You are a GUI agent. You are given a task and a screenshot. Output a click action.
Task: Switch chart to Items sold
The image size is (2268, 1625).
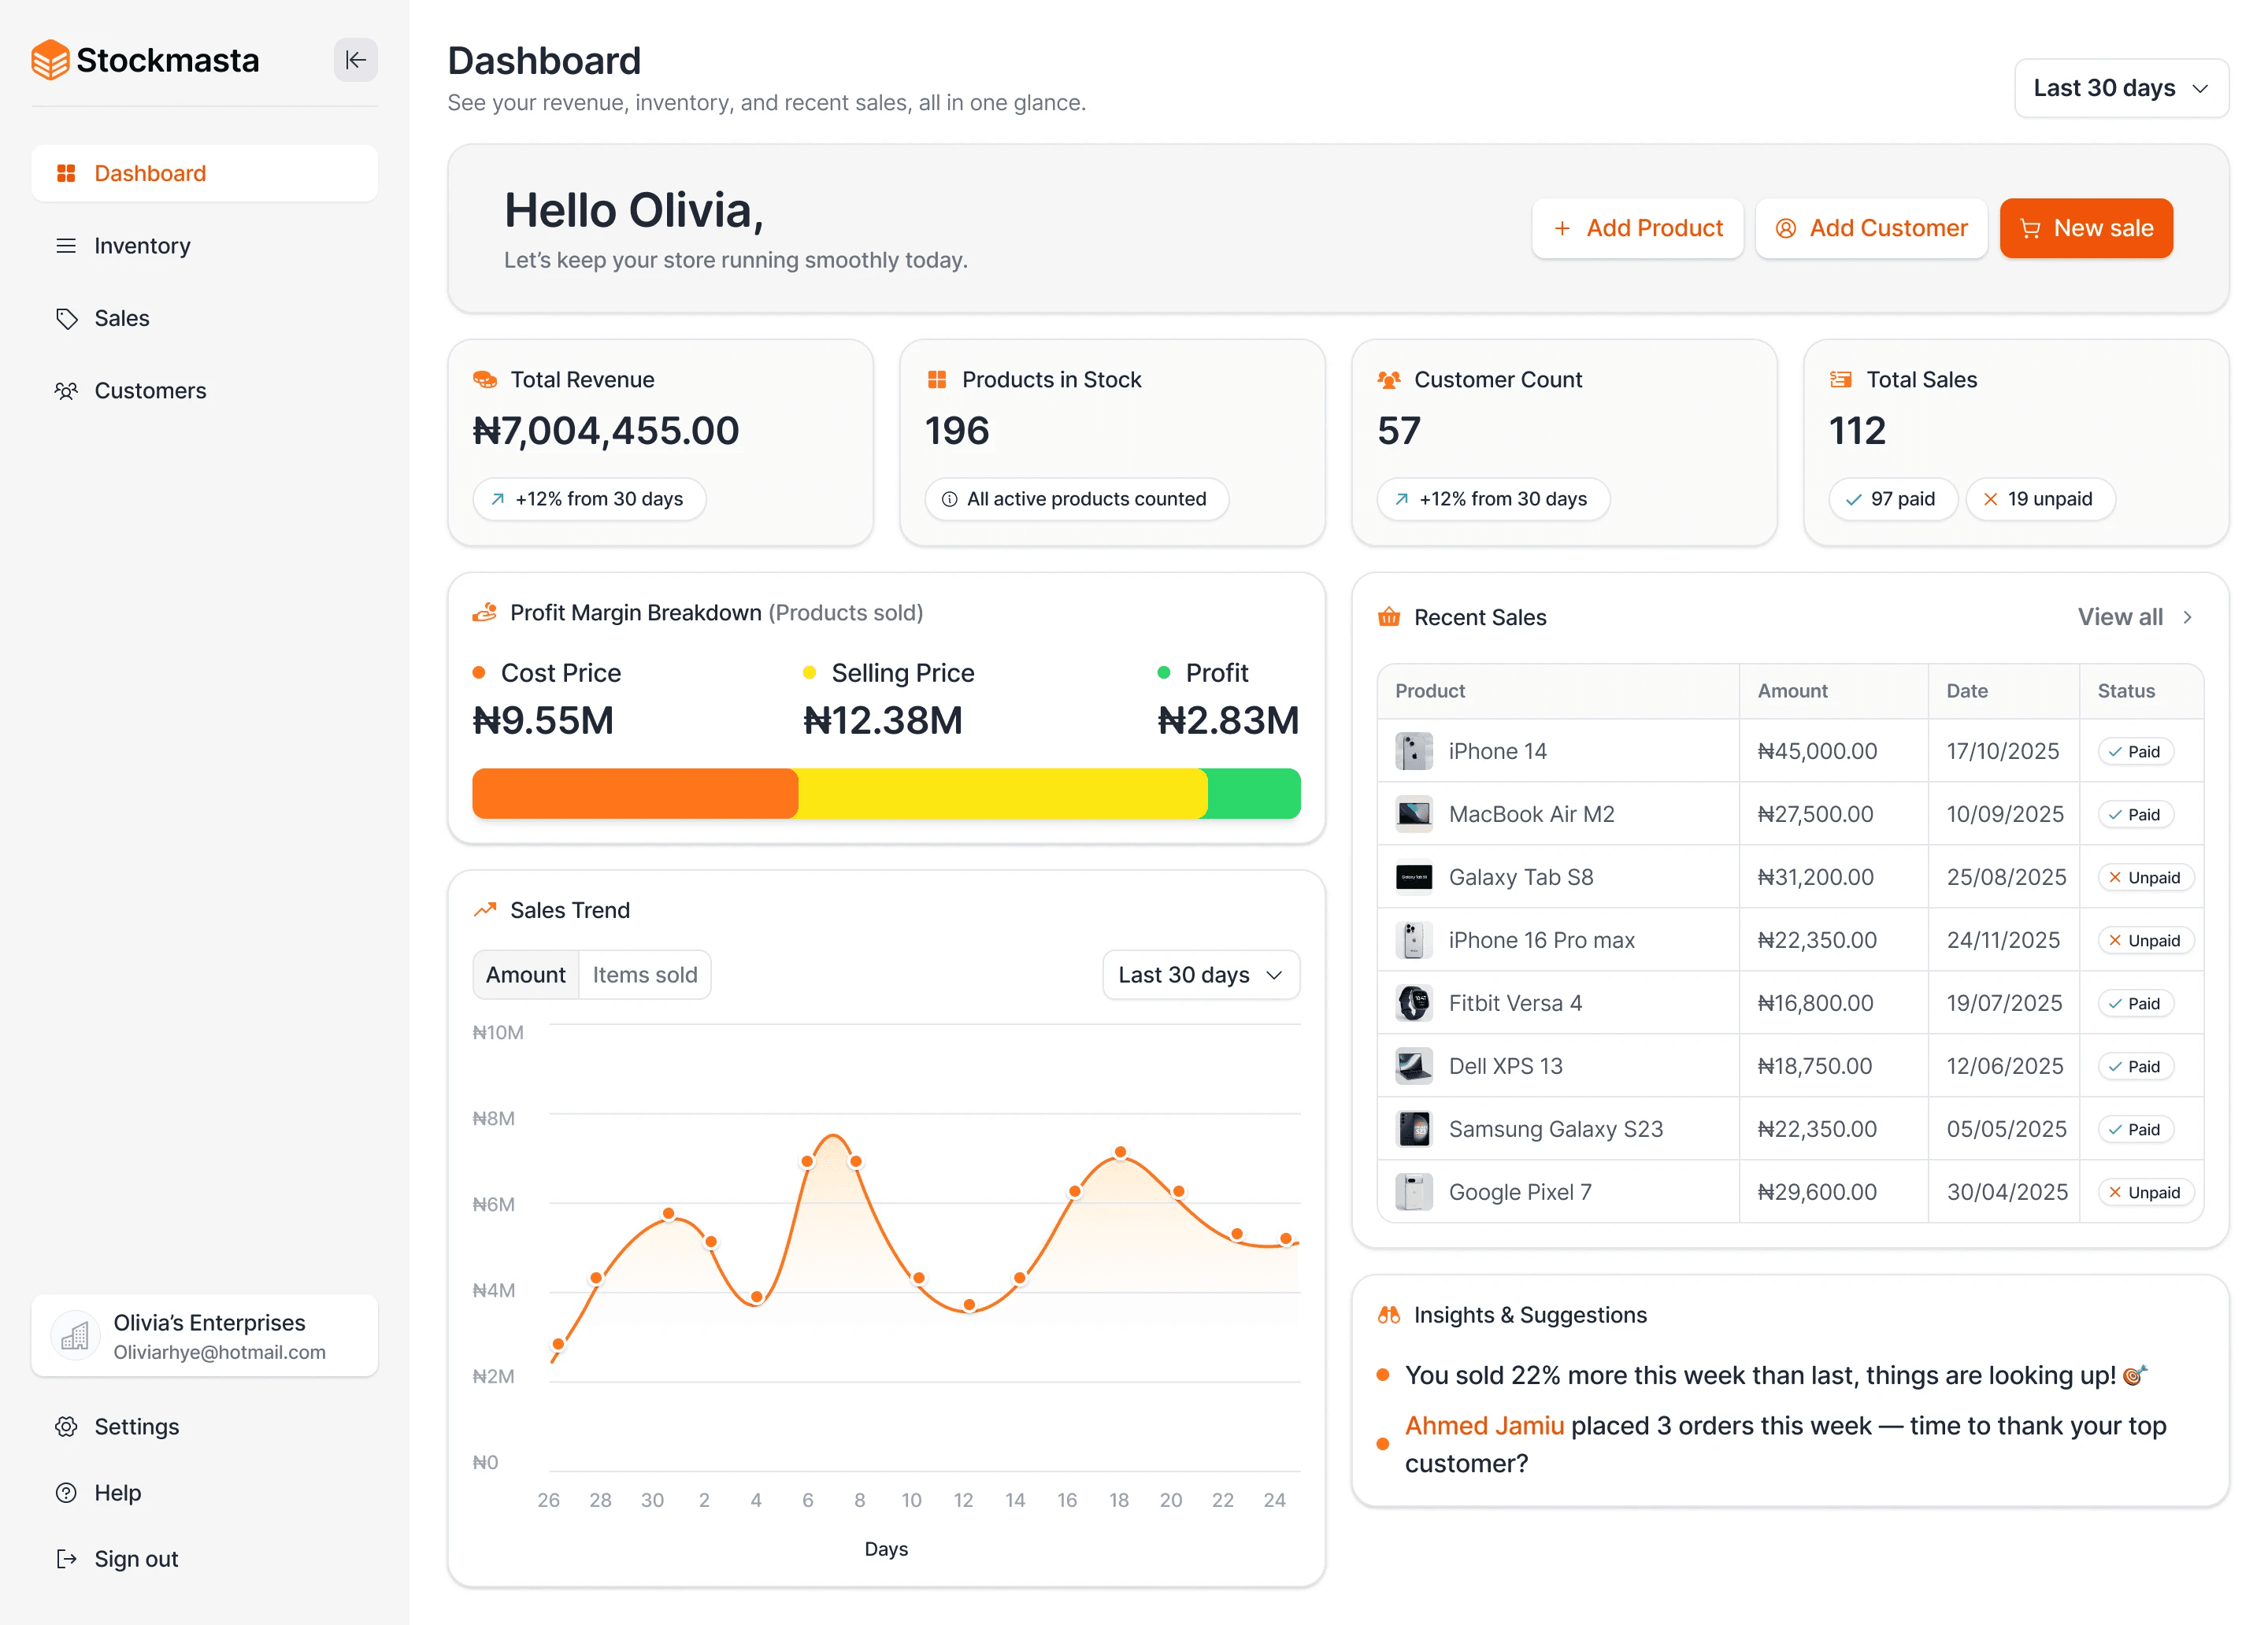(x=645, y=975)
